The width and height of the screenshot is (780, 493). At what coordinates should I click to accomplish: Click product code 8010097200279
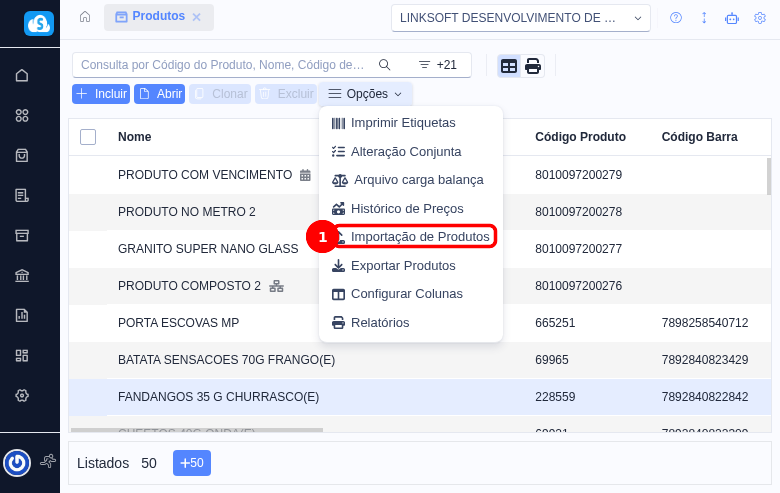pyautogui.click(x=579, y=175)
